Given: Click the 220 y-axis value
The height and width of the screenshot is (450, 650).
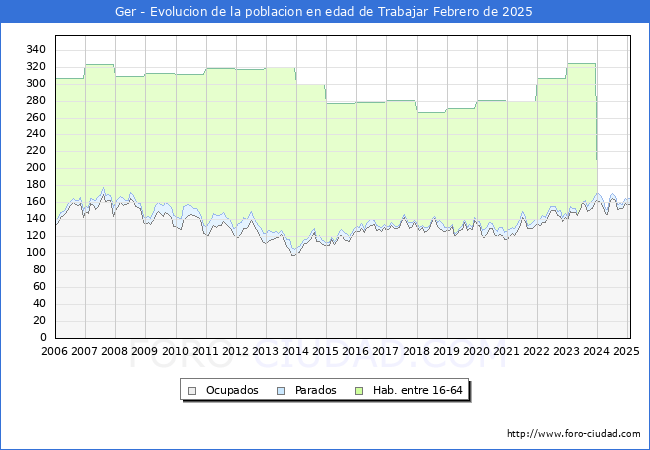Looking at the screenshot, I should pyautogui.click(x=36, y=150).
